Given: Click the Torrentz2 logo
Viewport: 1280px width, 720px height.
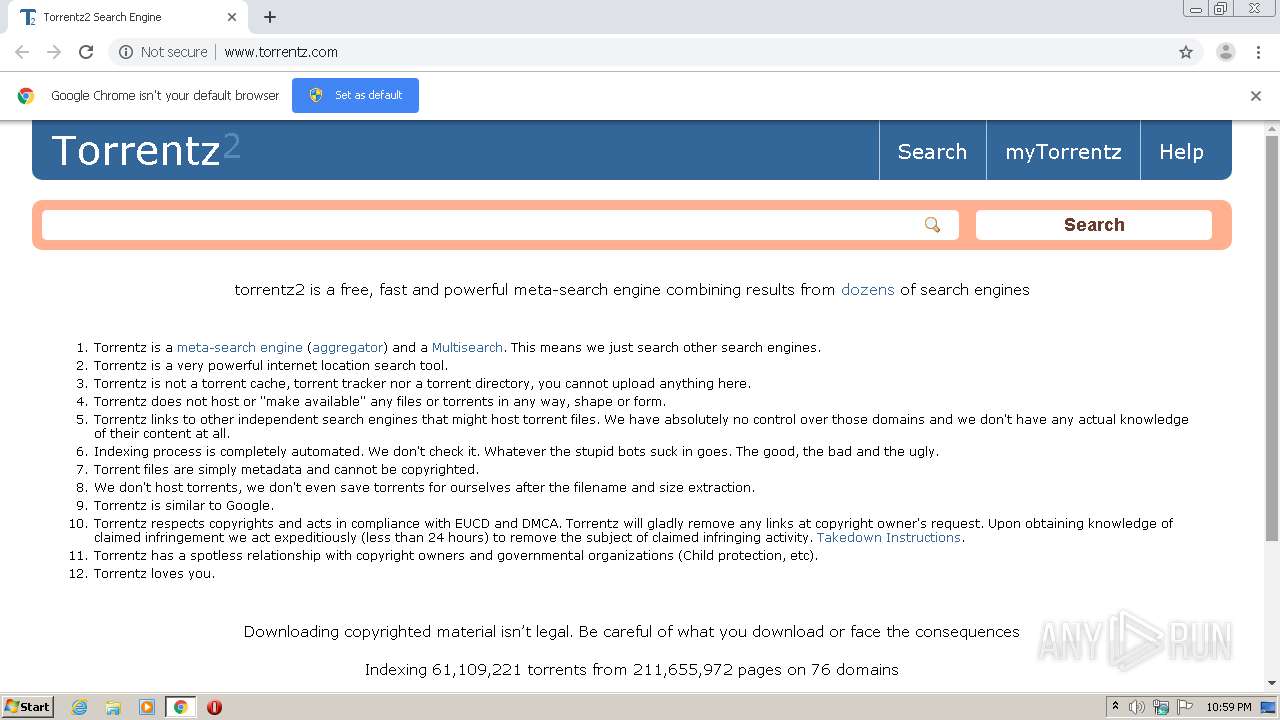Looking at the screenshot, I should tap(146, 150).
